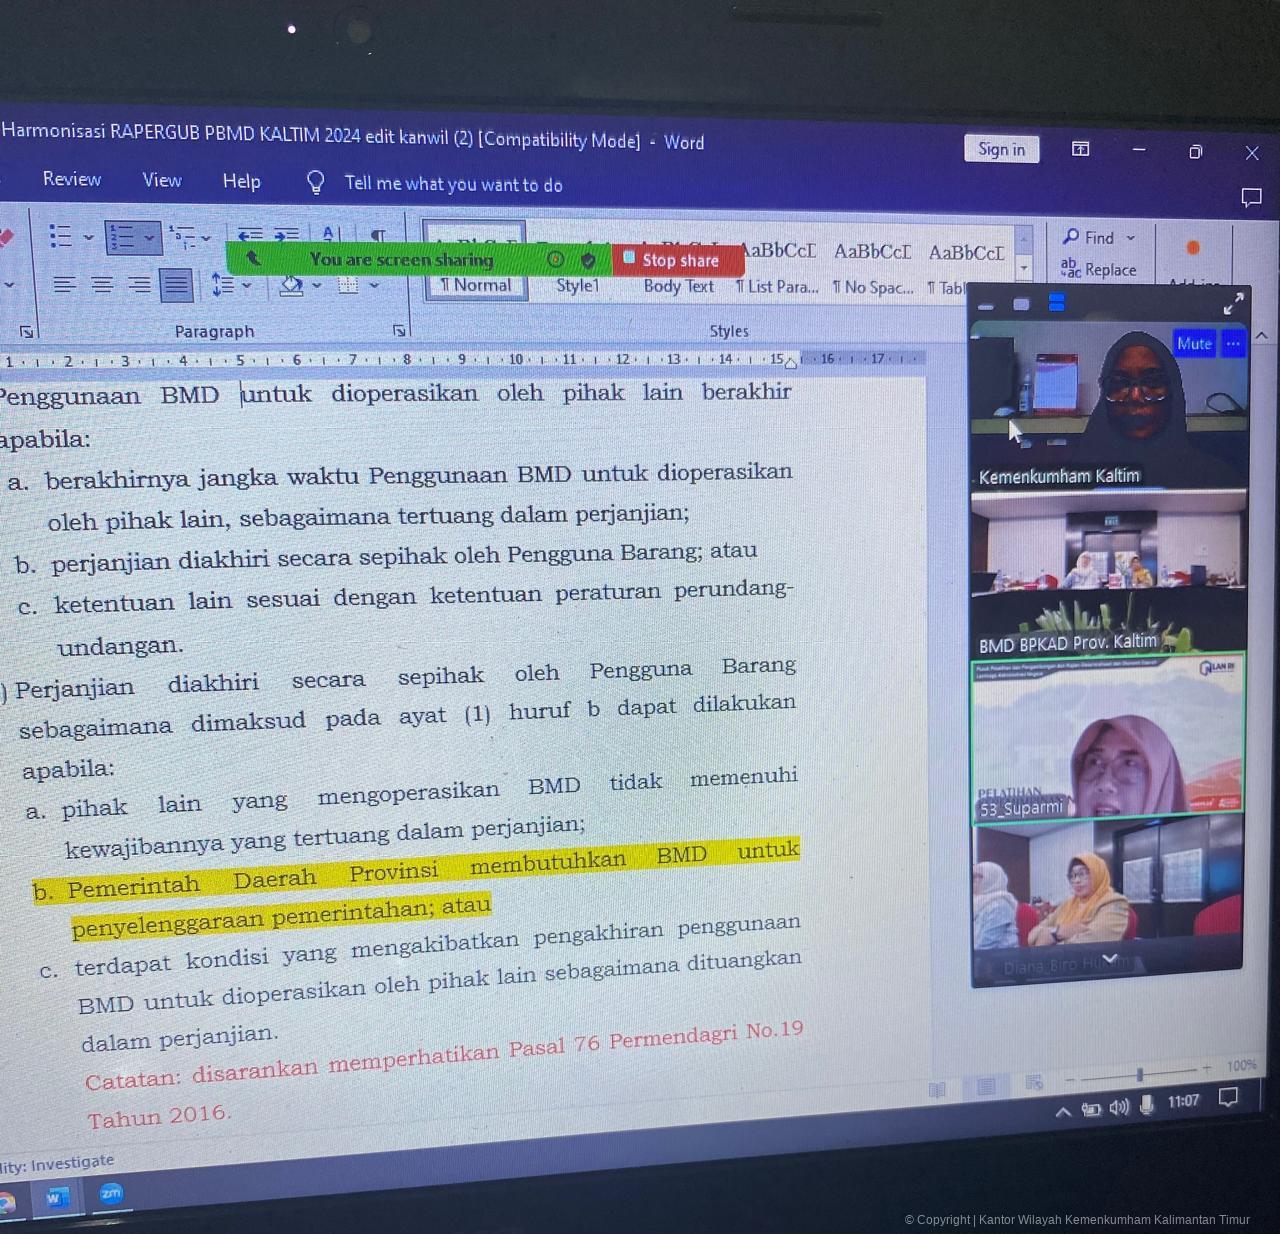The height and width of the screenshot is (1234, 1280).
Task: Select the BMD BPKAD Prov. Kaltim video
Action: click(1108, 574)
